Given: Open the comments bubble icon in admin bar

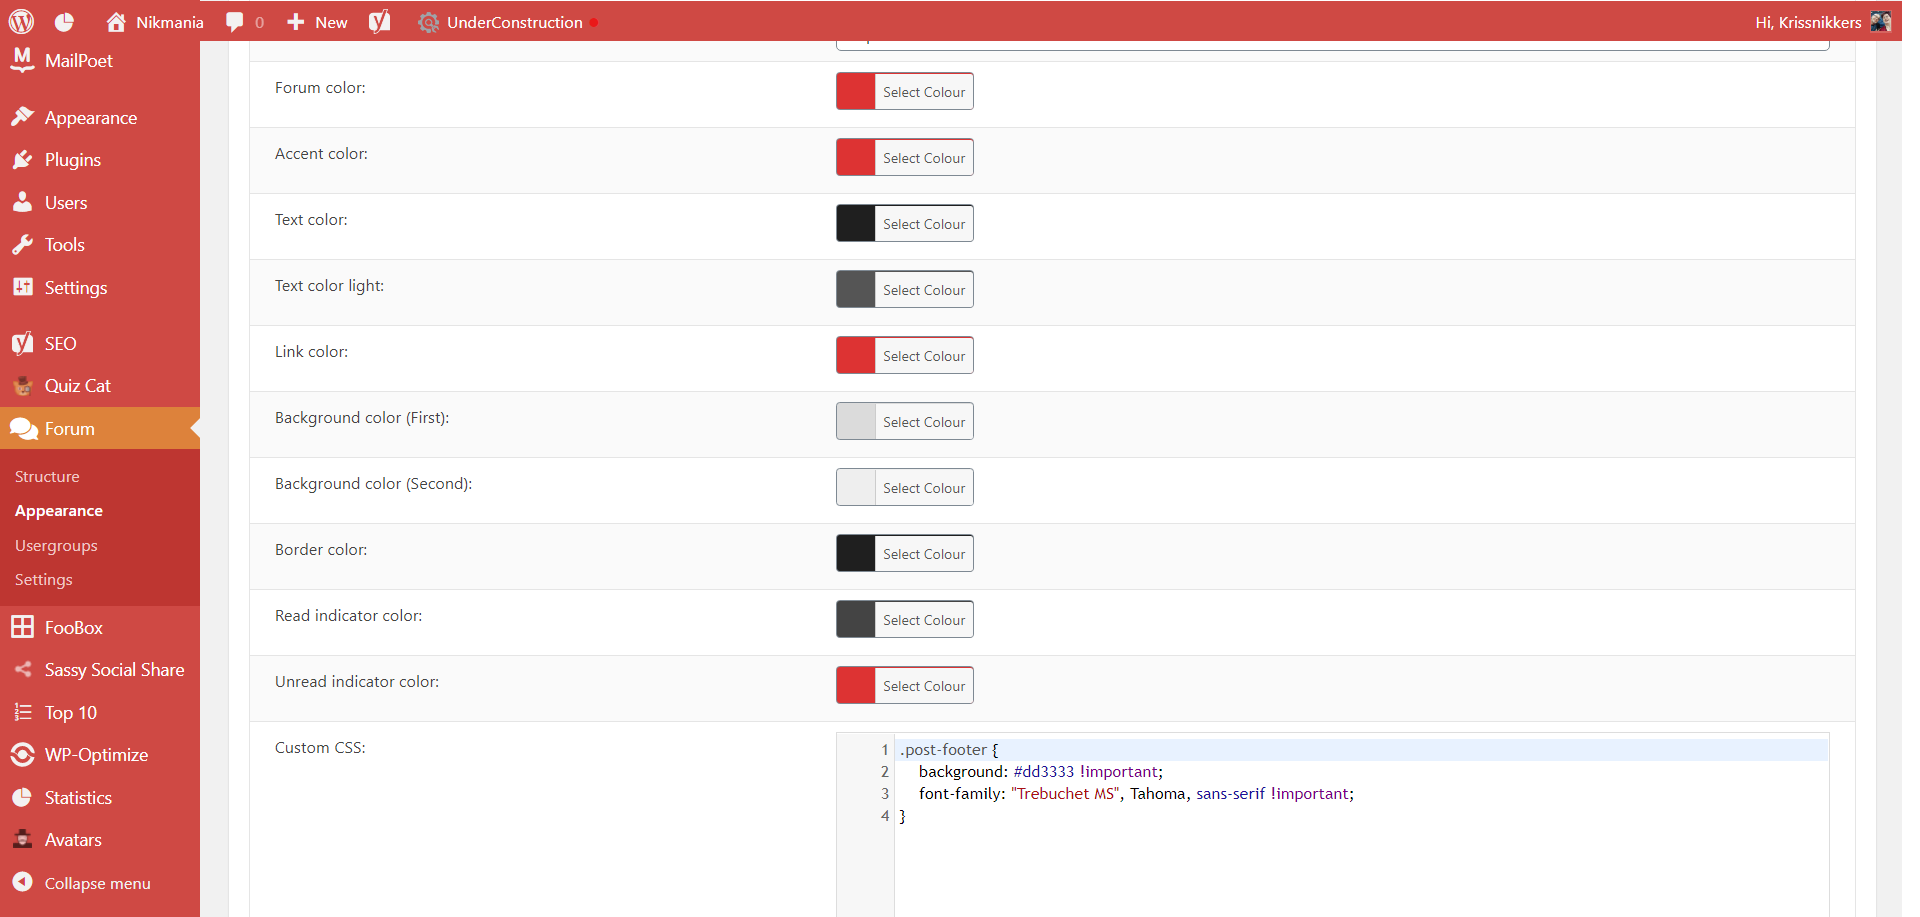Looking at the screenshot, I should coord(235,22).
